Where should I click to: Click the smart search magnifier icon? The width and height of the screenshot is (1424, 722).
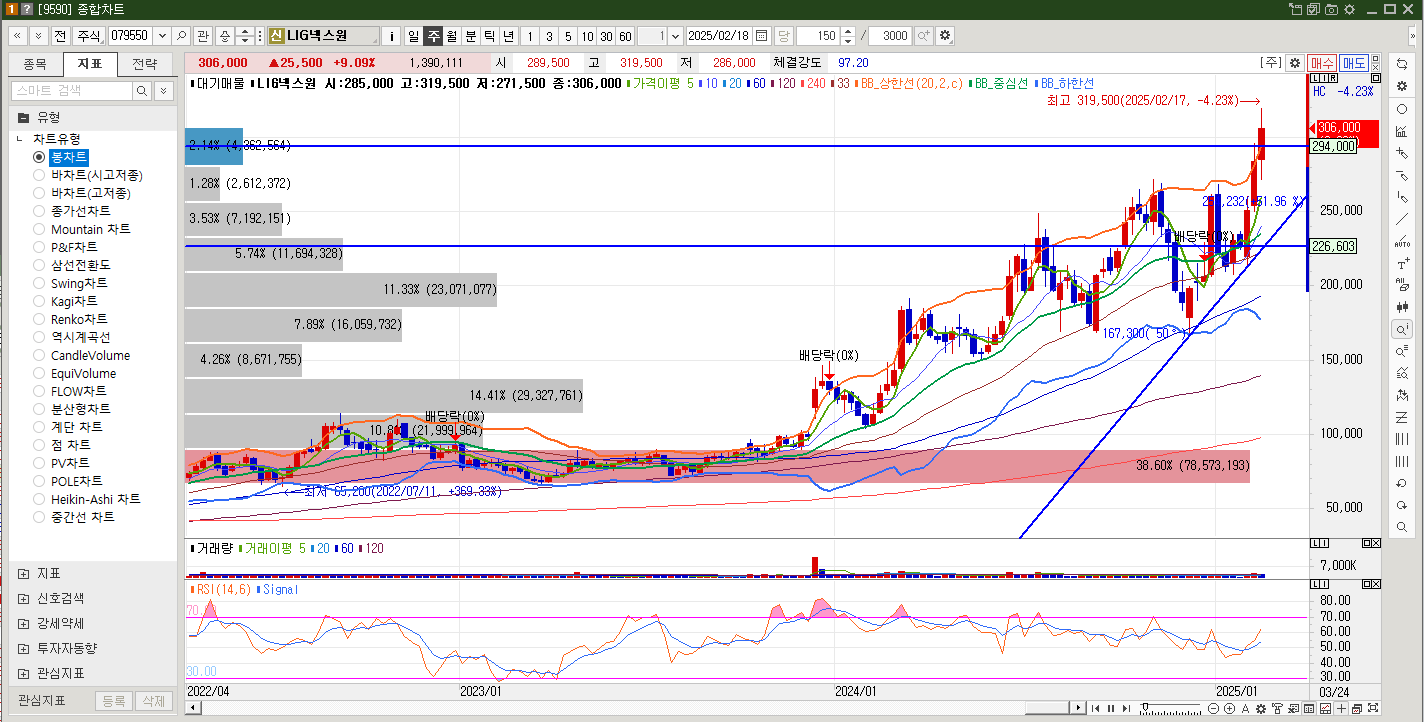point(143,91)
